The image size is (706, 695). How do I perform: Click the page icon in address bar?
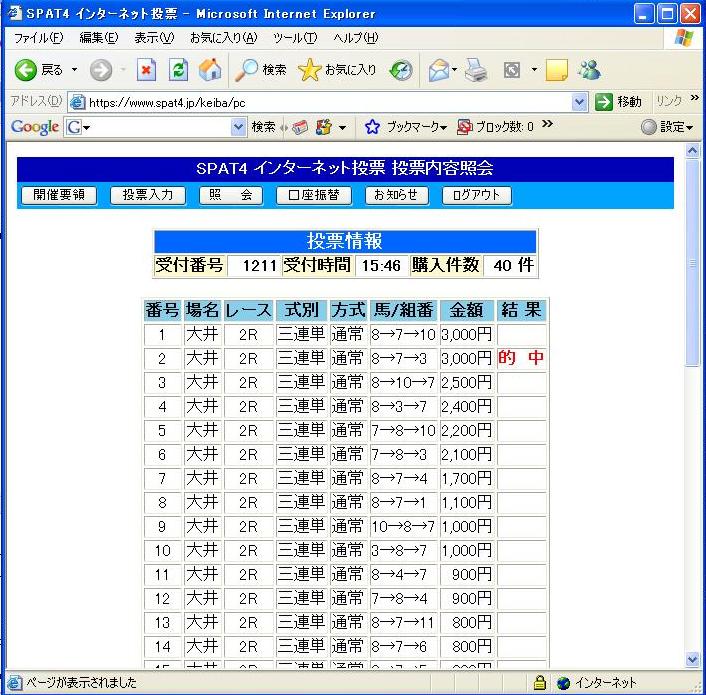pyautogui.click(x=77, y=103)
